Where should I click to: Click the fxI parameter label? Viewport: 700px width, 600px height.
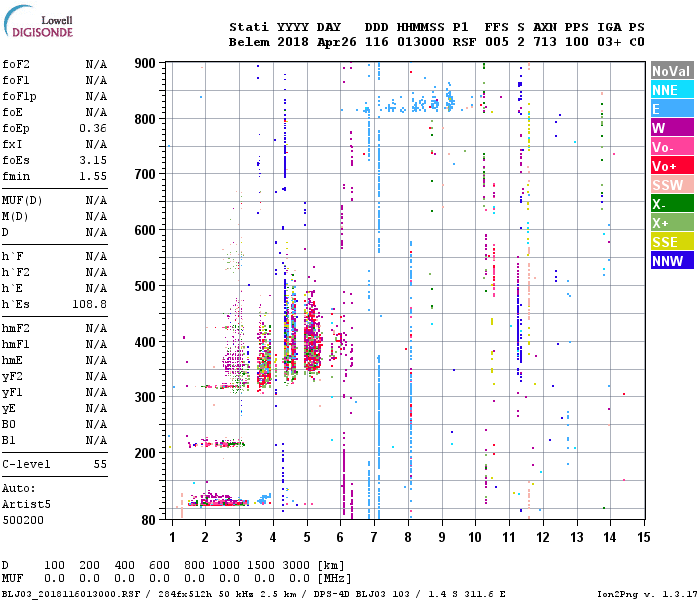click(x=12, y=144)
